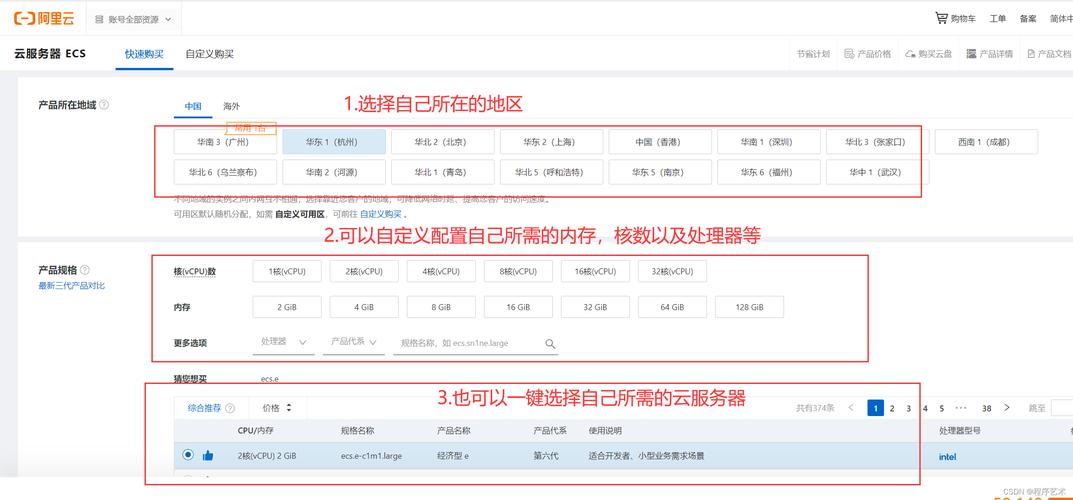Screen dimensions: 1073x500
Task: Select the 海外 region tab
Action: click(x=231, y=106)
